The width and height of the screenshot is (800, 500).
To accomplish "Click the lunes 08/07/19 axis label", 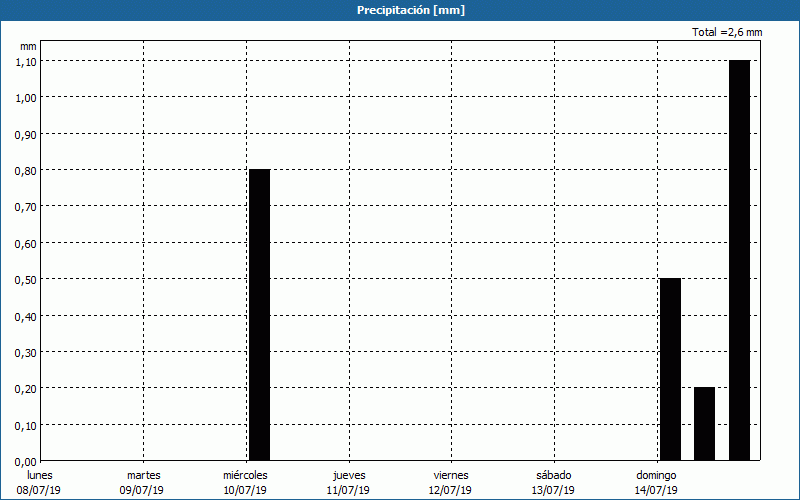I will (39, 483).
